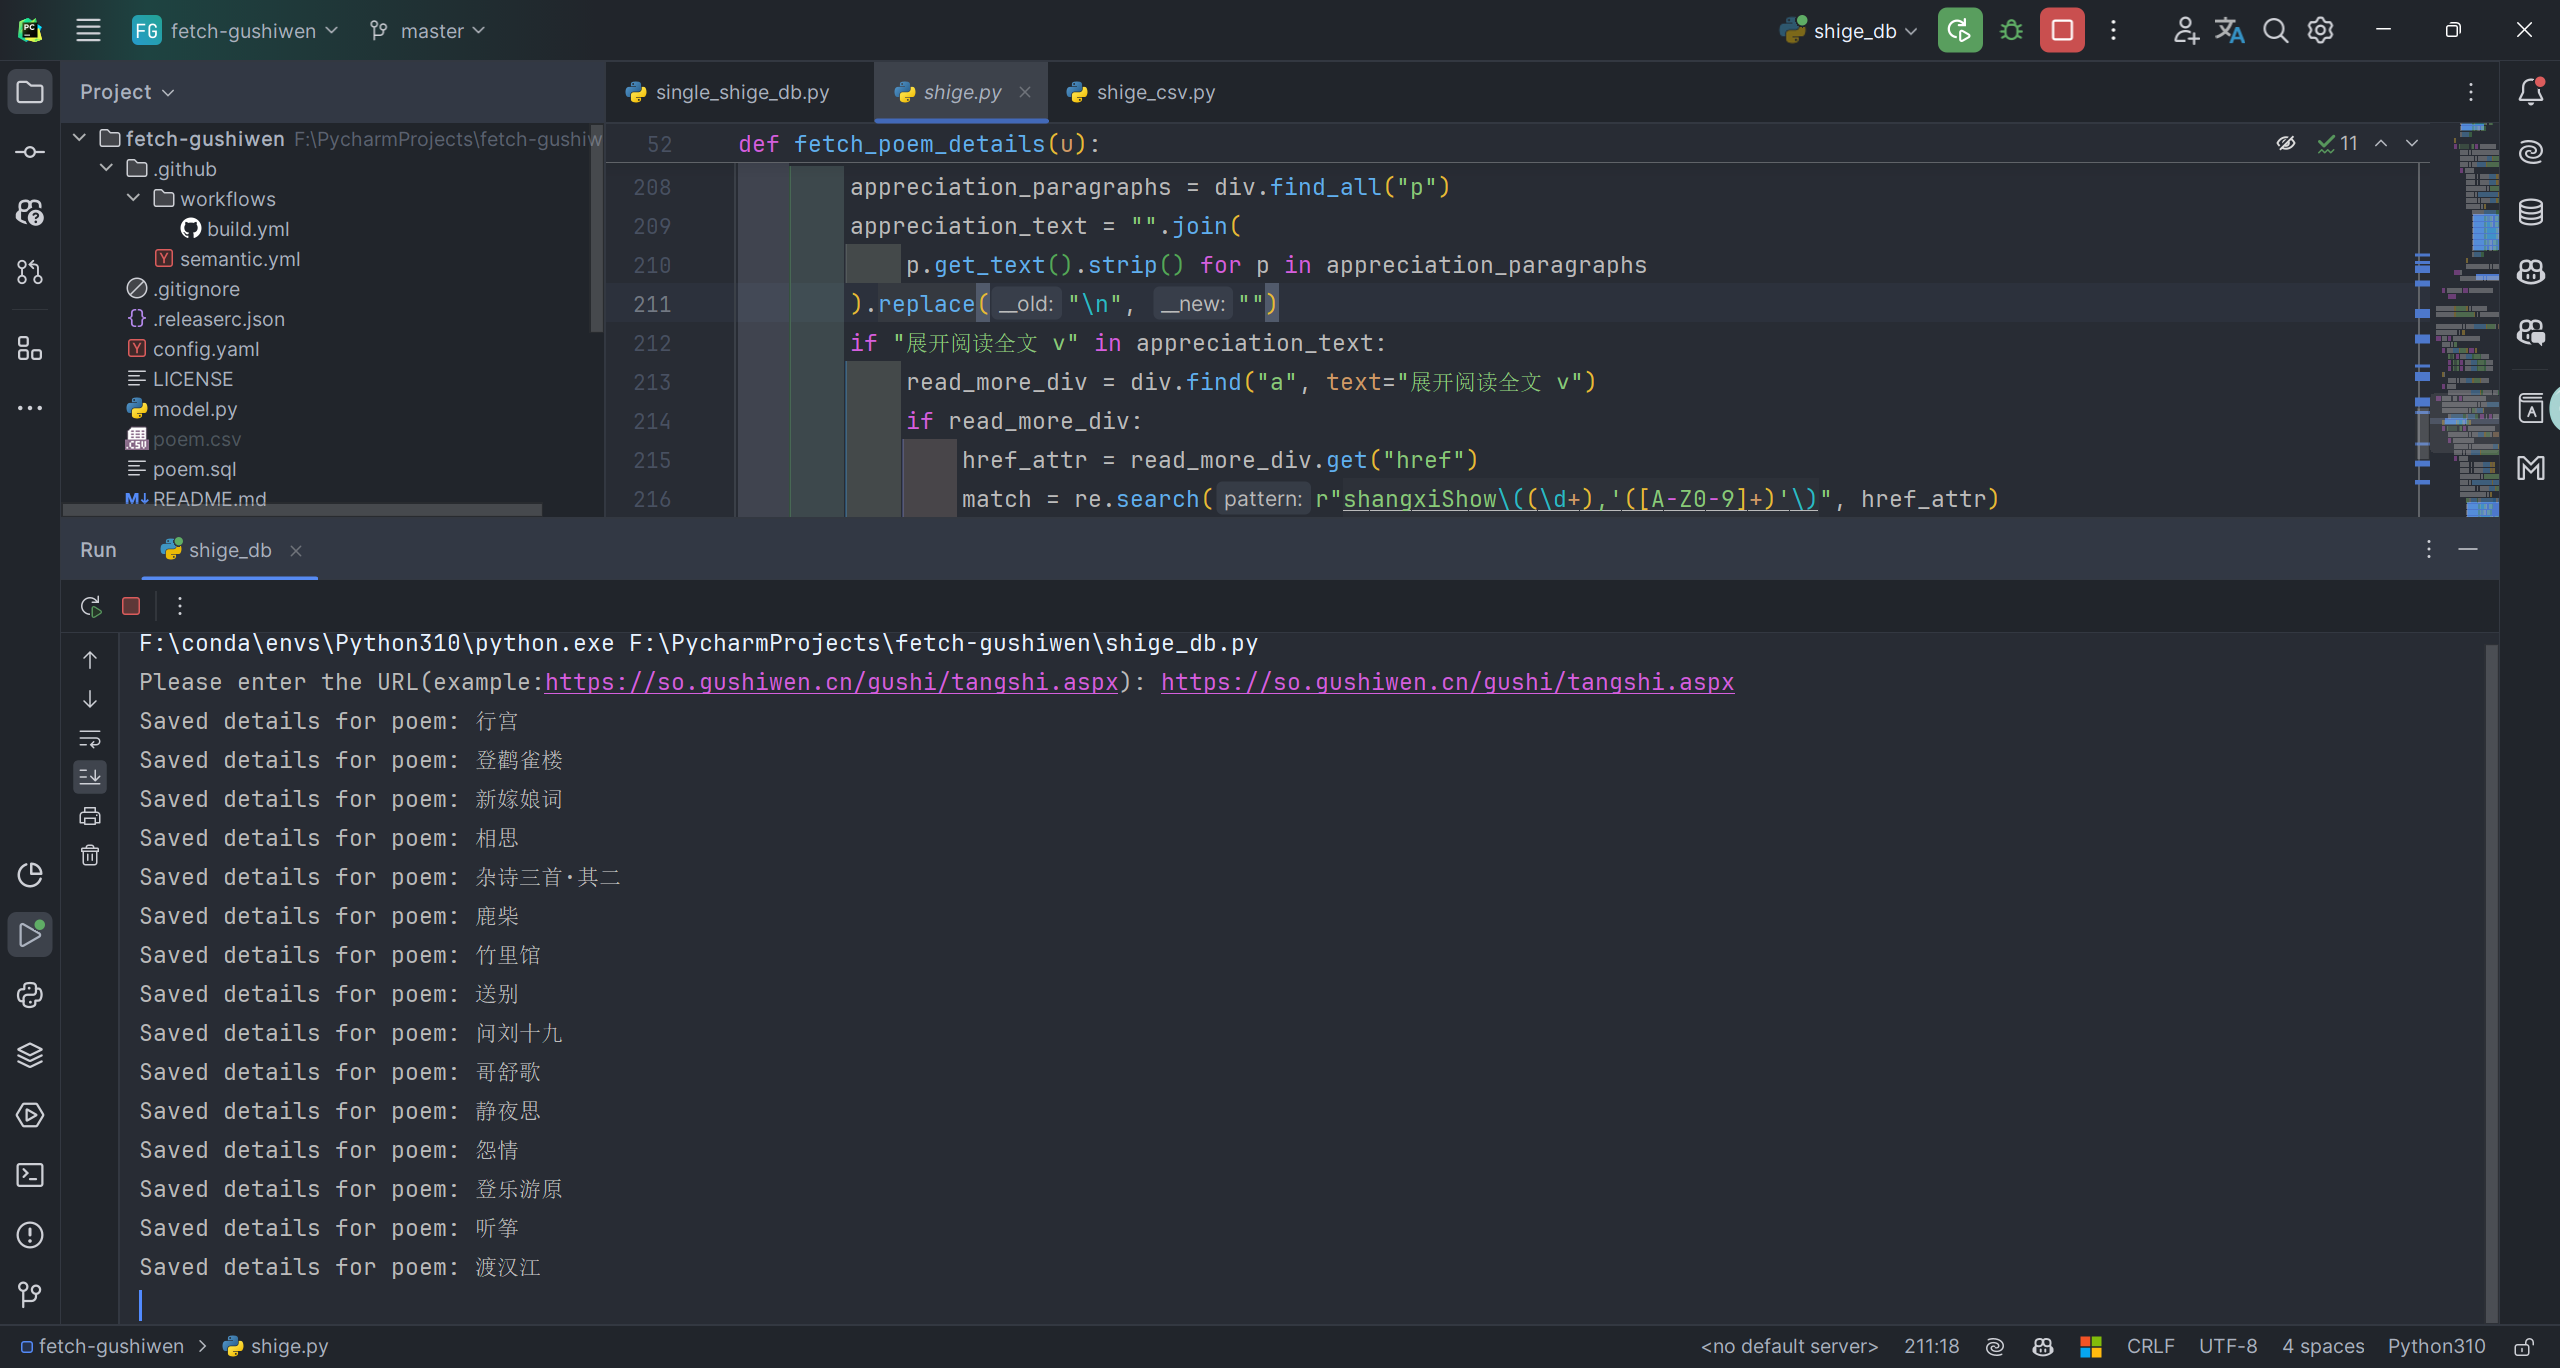
Task: Switch to the single_shige_db.py tab
Action: click(x=741, y=92)
